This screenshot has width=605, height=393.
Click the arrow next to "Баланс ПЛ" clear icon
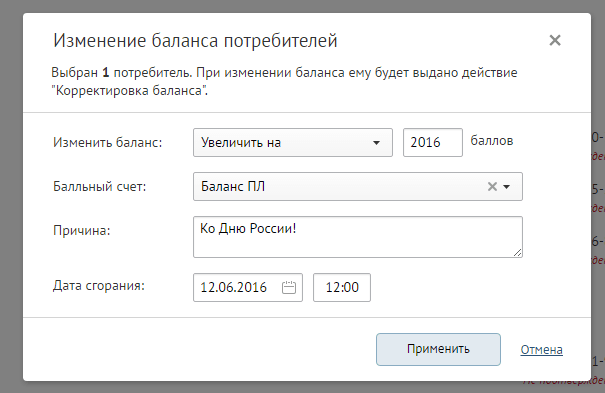(507, 187)
